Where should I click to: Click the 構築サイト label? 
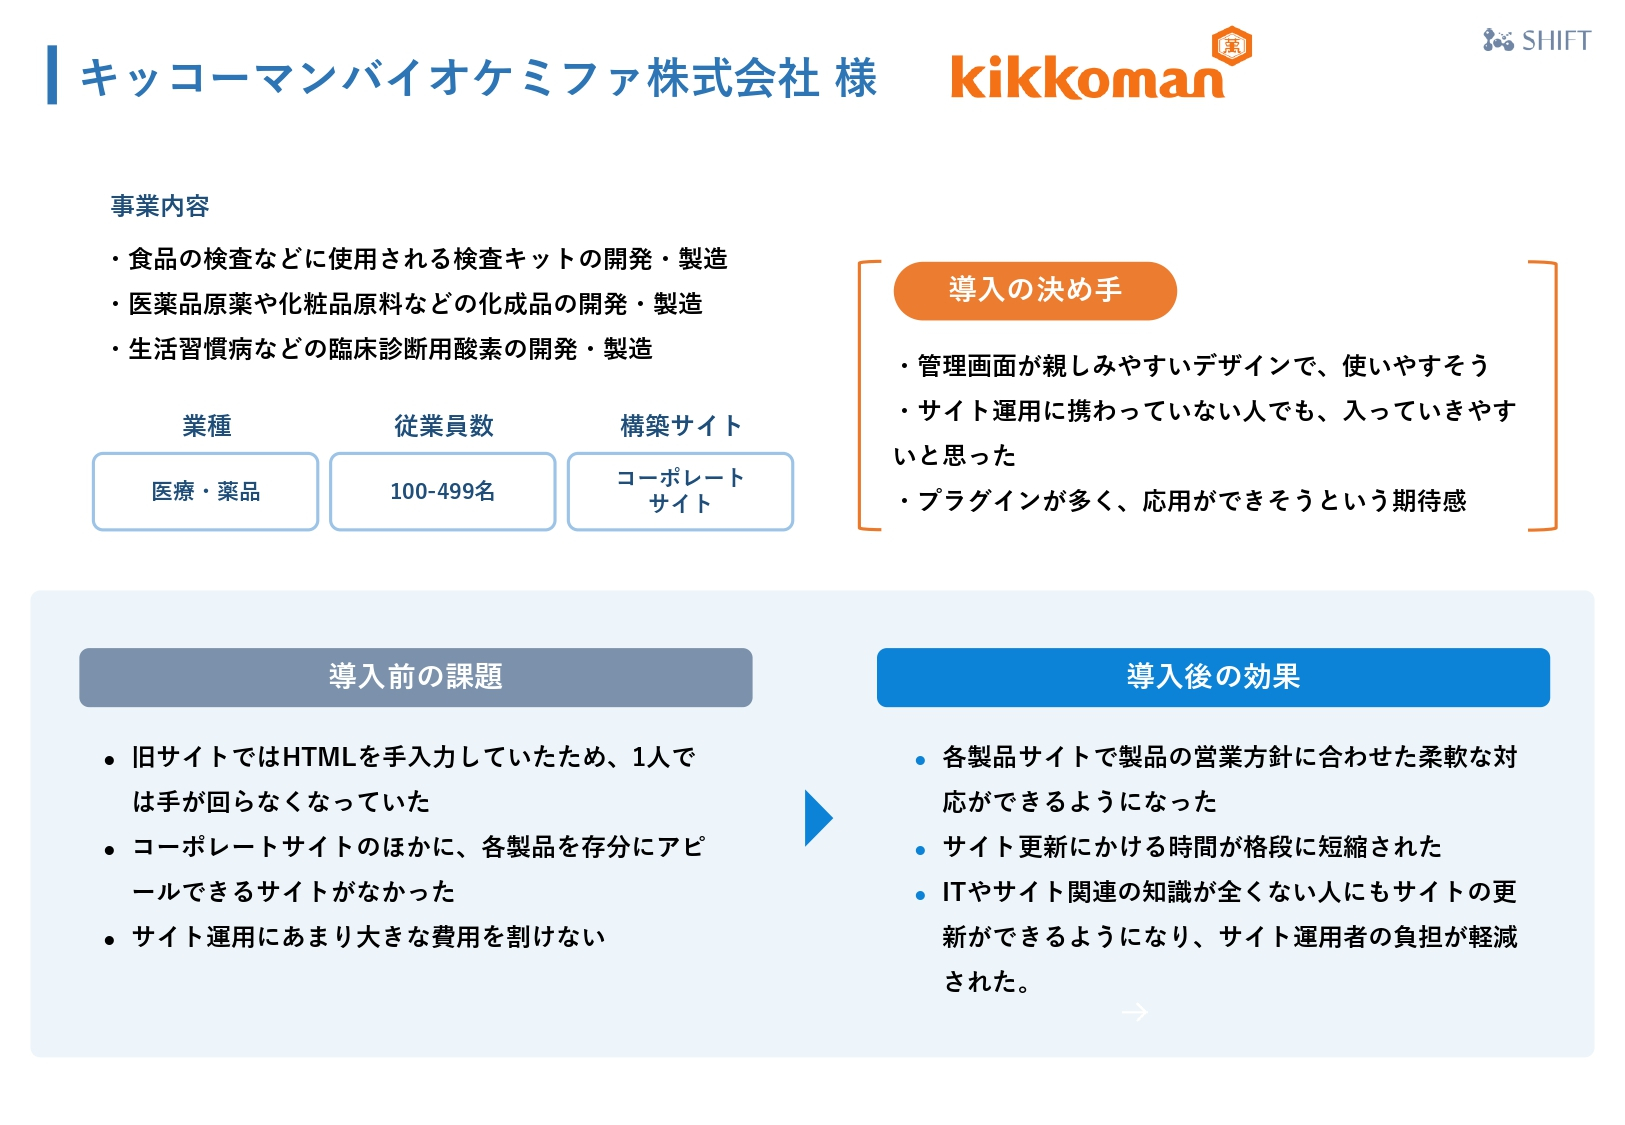(x=681, y=426)
